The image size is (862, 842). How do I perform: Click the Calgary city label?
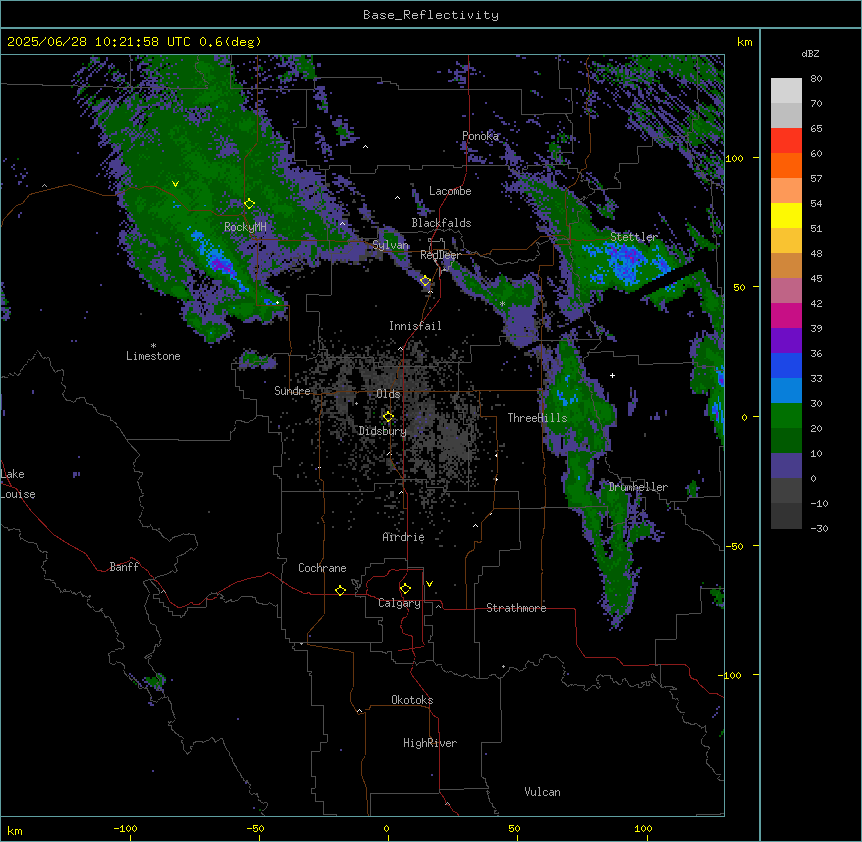pyautogui.click(x=399, y=603)
